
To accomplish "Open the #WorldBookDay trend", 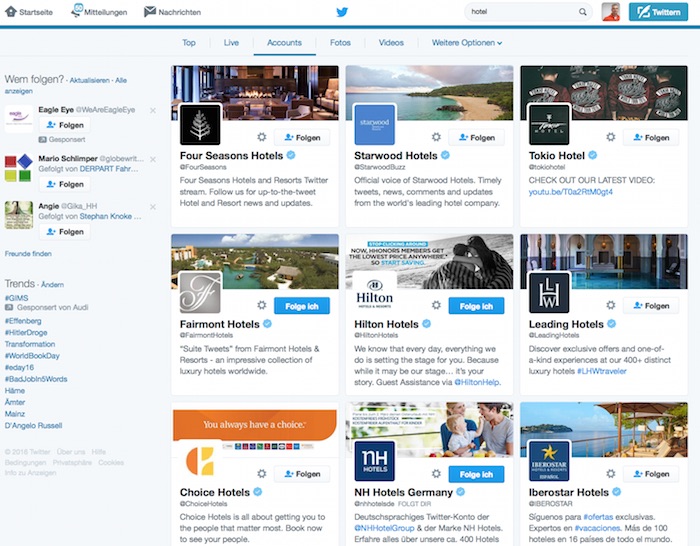I will point(32,356).
